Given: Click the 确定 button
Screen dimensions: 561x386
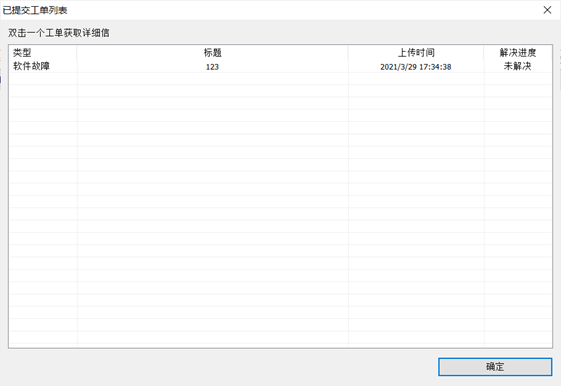Looking at the screenshot, I should coord(495,367).
